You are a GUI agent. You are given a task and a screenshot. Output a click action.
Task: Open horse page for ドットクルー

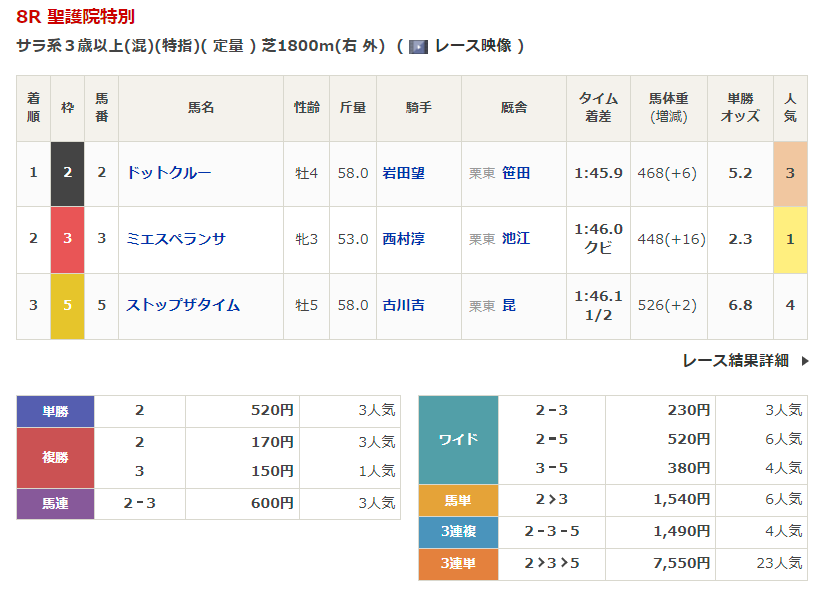tap(168, 173)
